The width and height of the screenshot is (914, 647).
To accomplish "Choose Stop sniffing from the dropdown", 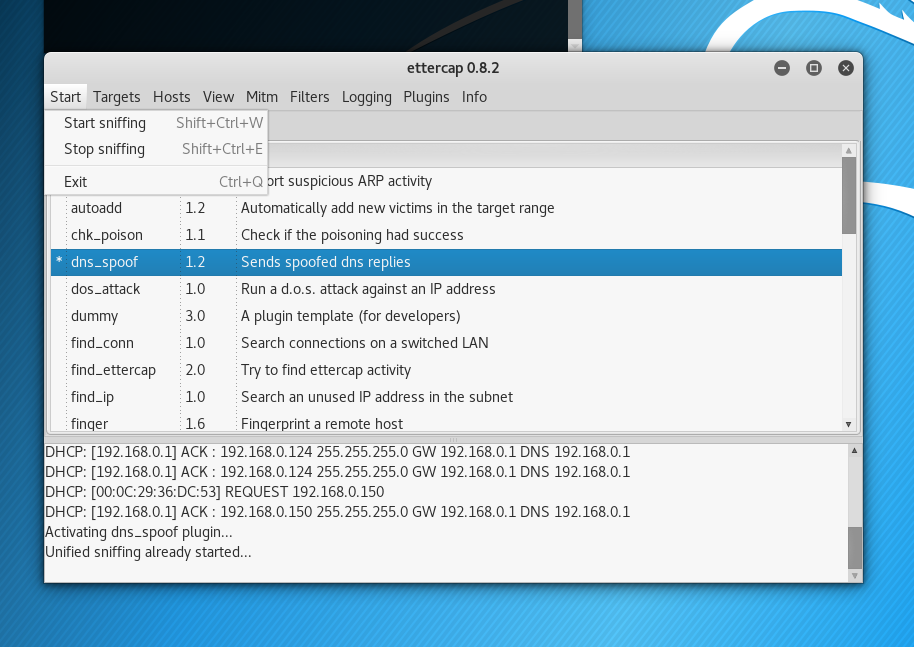I will pos(156,149).
